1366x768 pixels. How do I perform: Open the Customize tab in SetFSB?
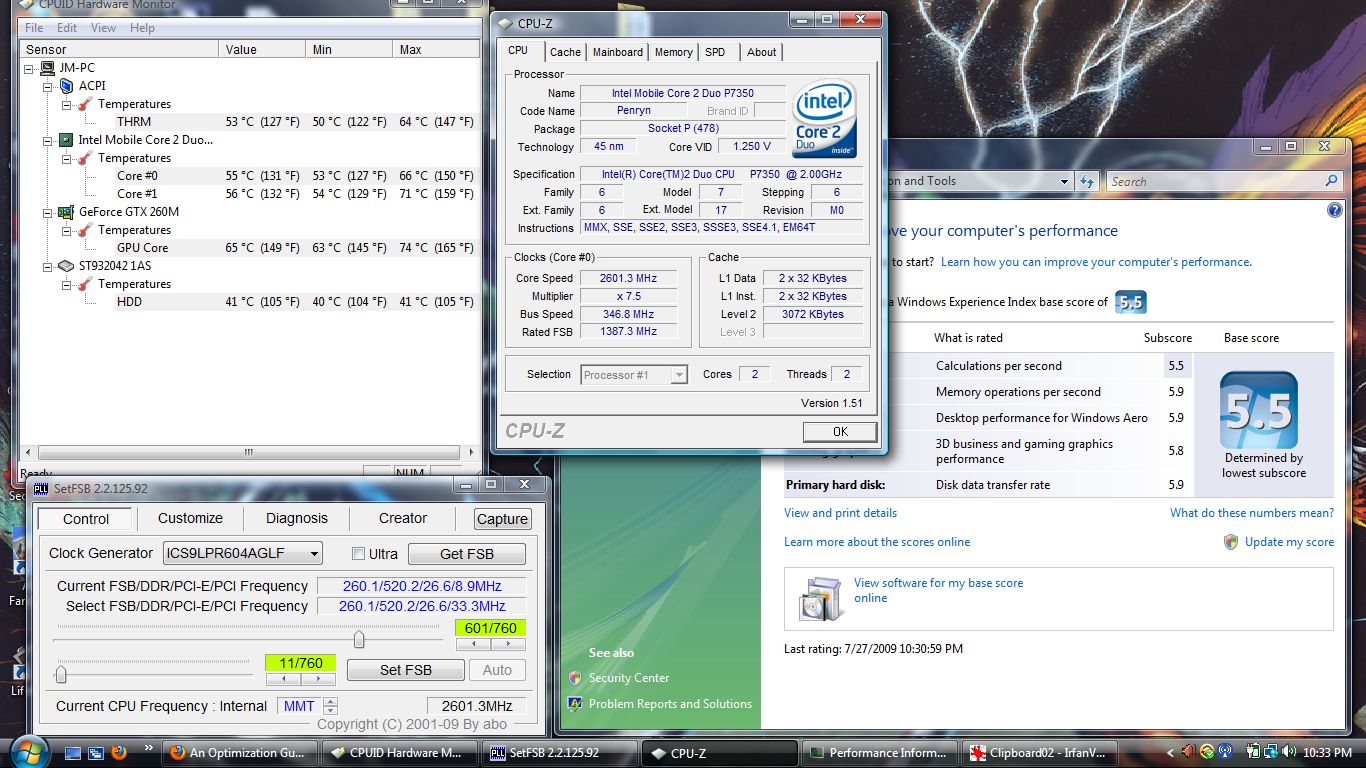point(190,518)
